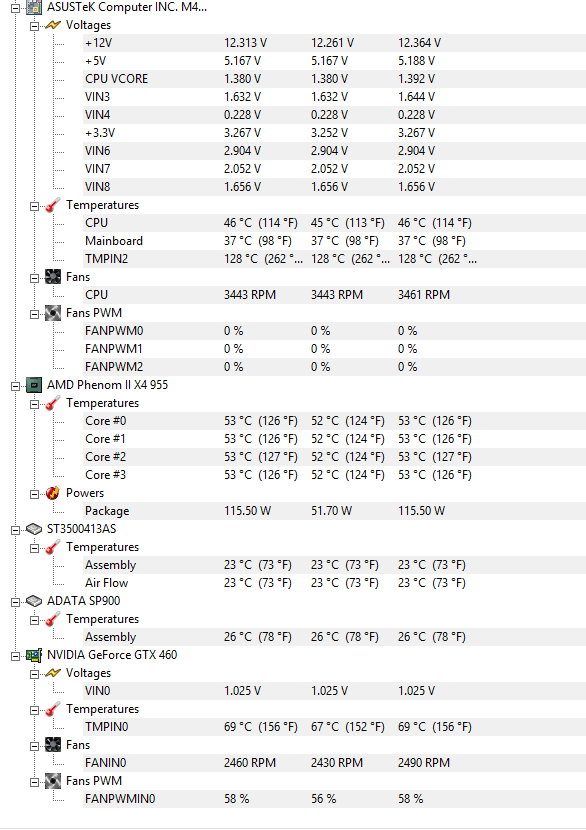
Task: Select the Air Flow temperature row
Action: [x=335, y=583]
